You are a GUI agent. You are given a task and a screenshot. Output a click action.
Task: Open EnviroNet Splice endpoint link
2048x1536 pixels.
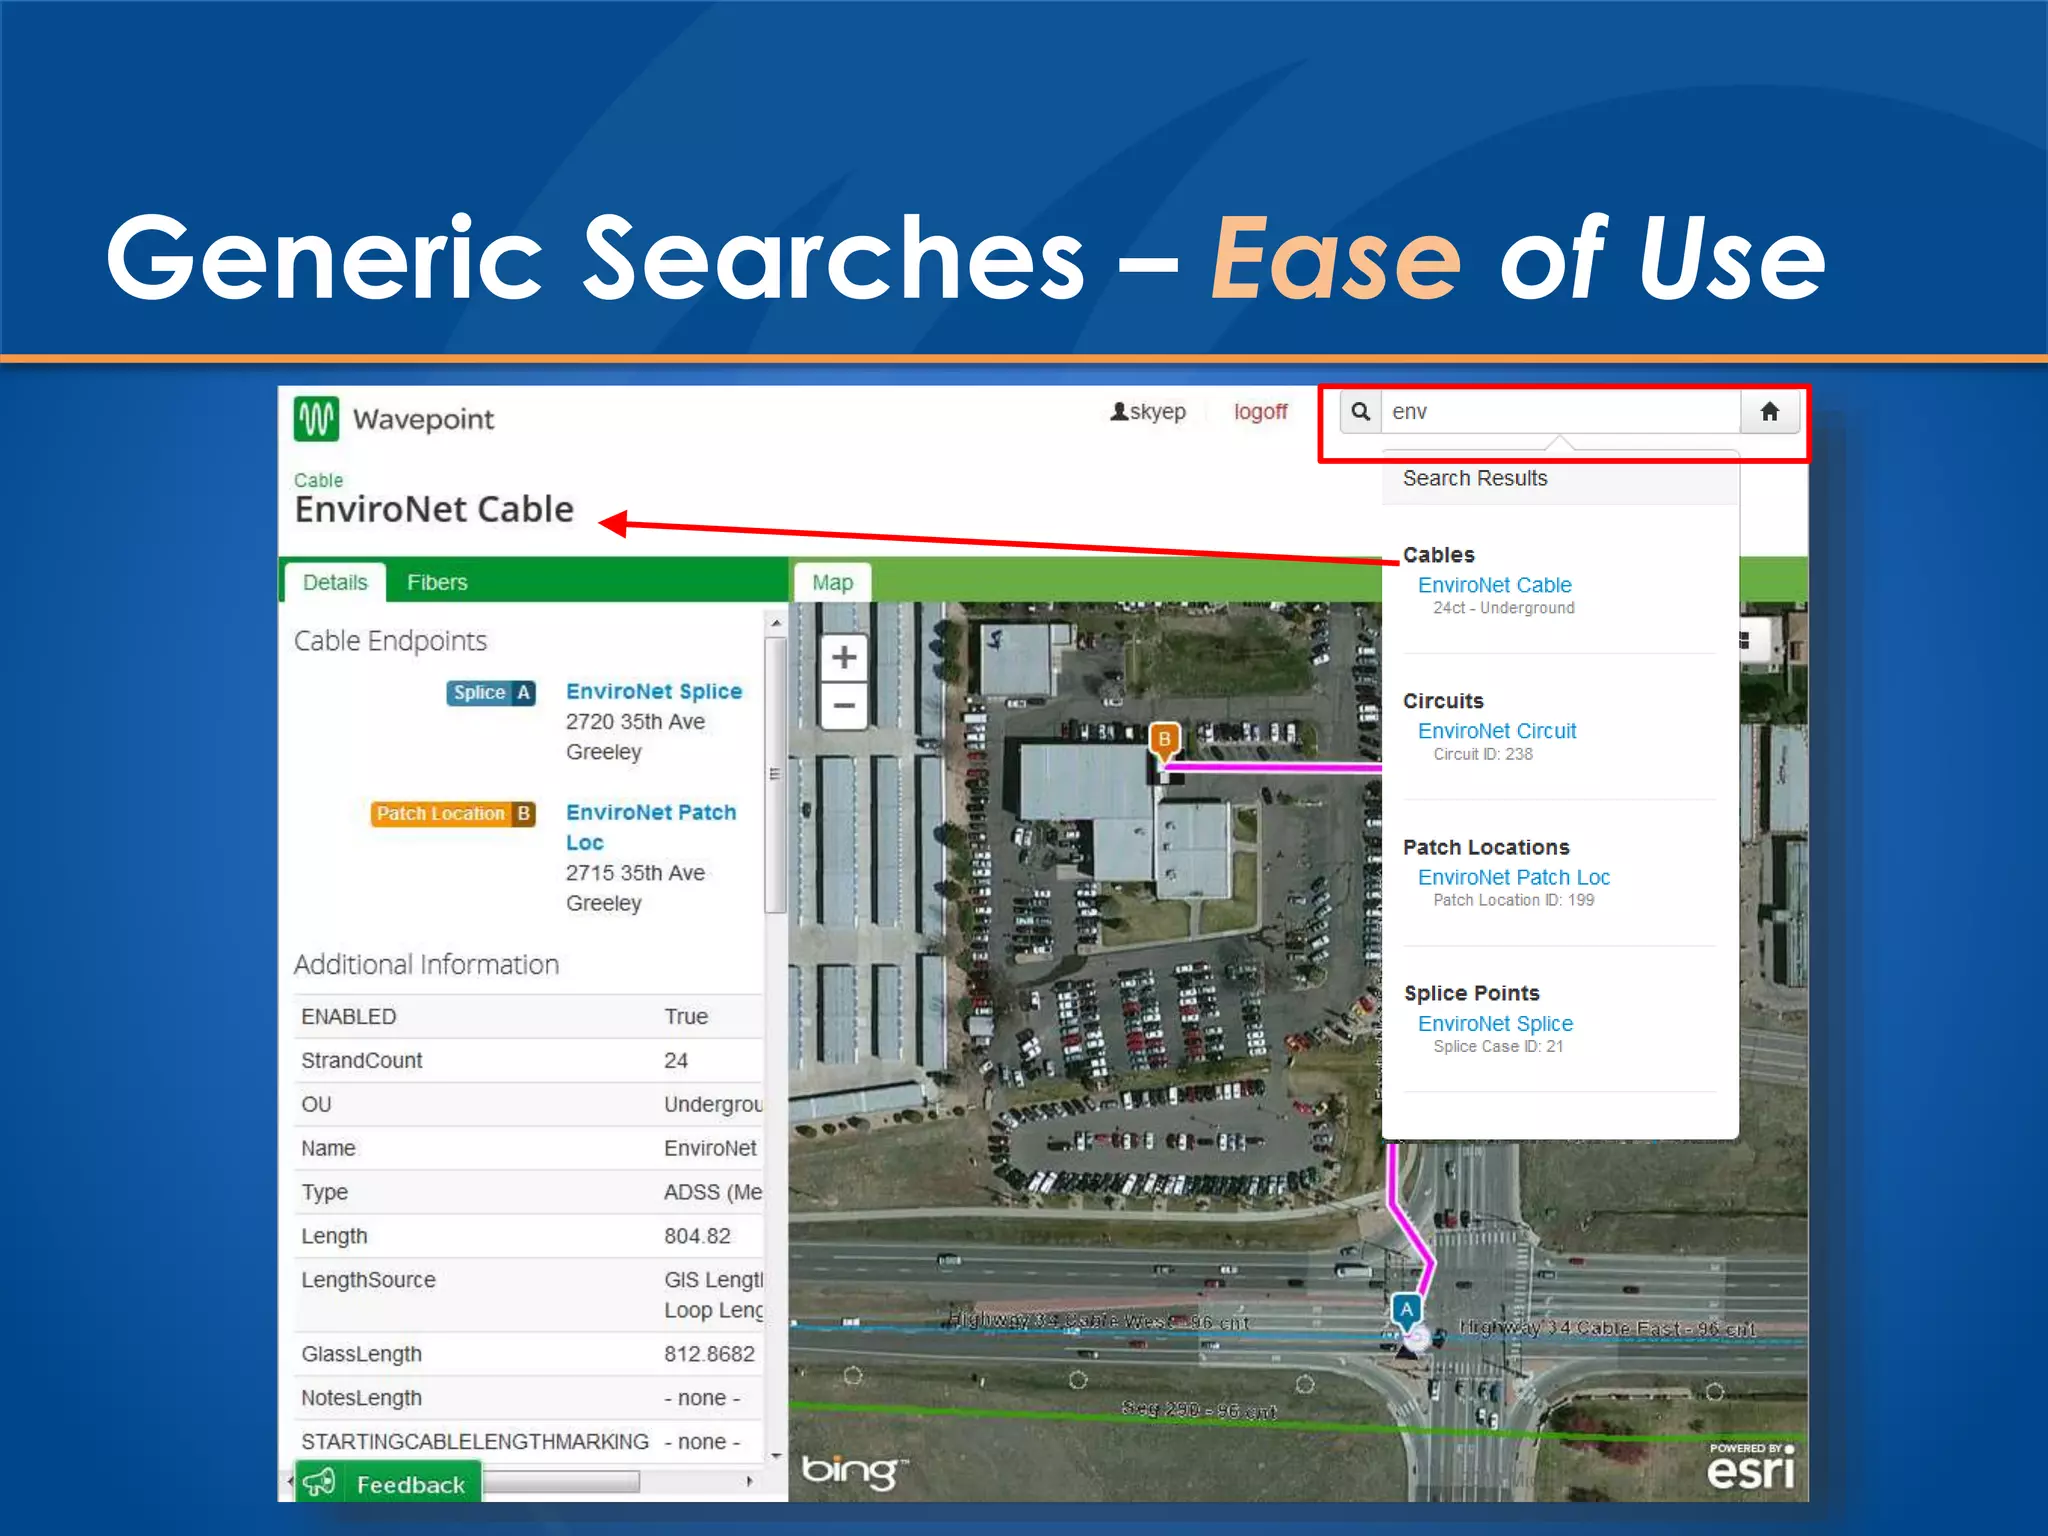pos(654,692)
